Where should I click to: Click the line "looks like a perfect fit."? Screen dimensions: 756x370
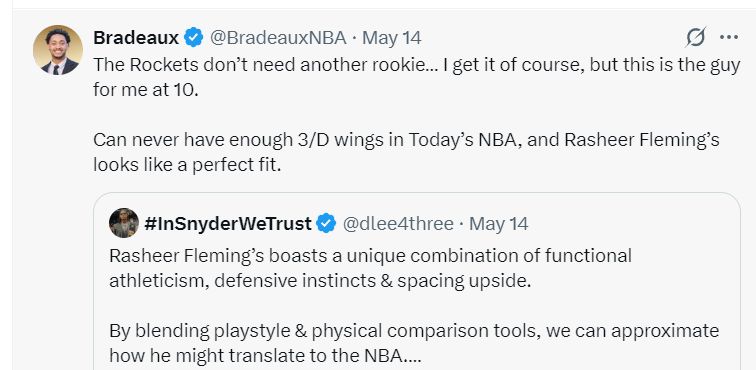187,165
